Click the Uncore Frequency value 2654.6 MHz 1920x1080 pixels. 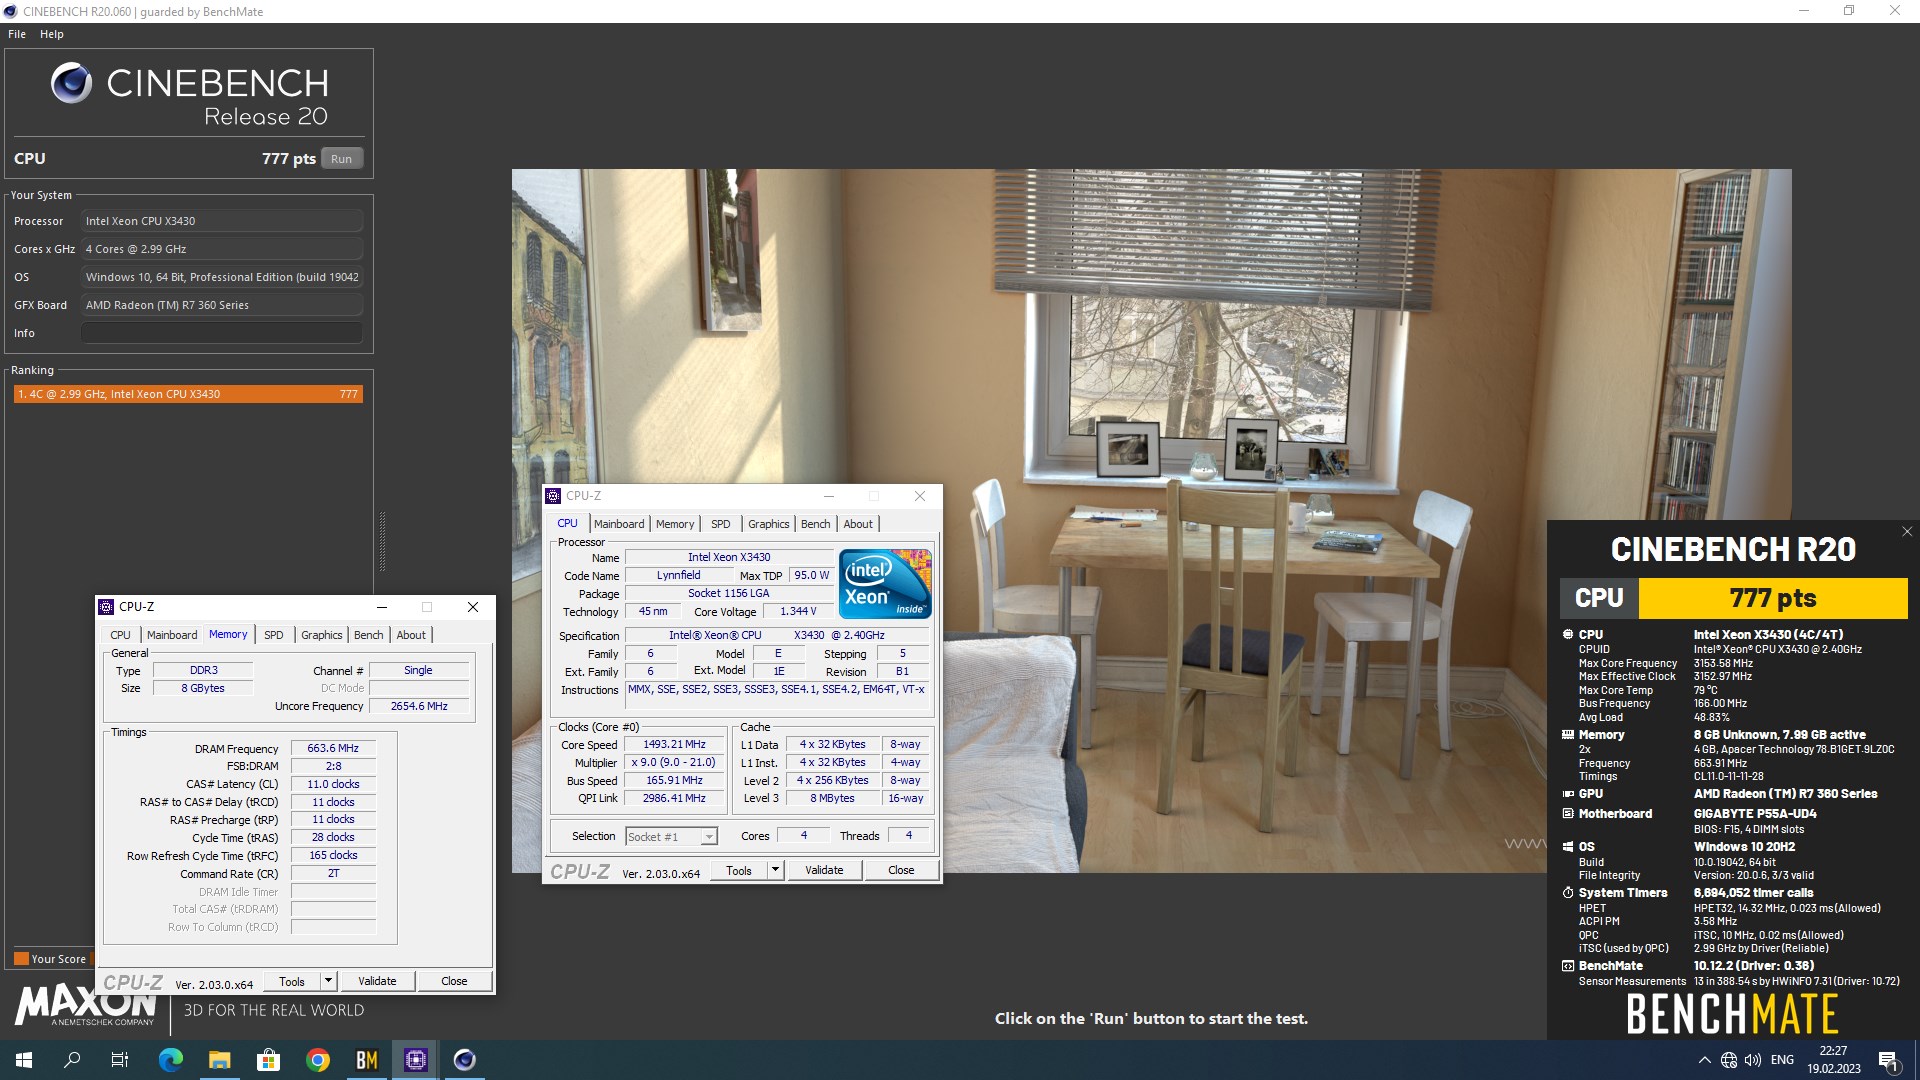[x=419, y=706]
